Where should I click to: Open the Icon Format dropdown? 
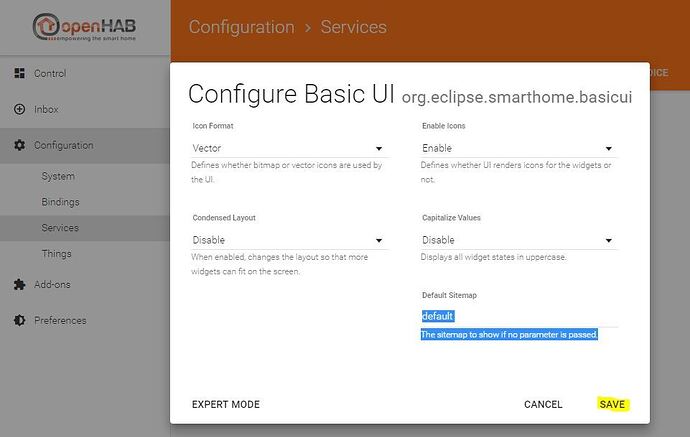(x=288, y=148)
